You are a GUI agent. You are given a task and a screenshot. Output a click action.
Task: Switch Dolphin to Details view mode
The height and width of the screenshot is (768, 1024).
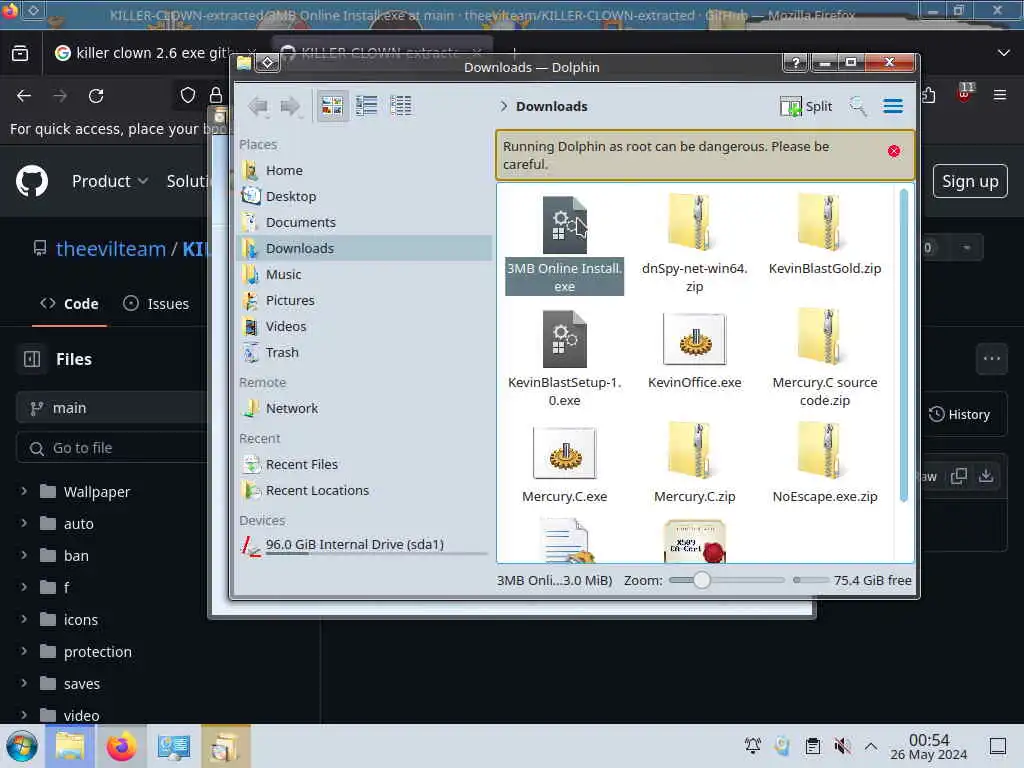pyautogui.click(x=400, y=106)
